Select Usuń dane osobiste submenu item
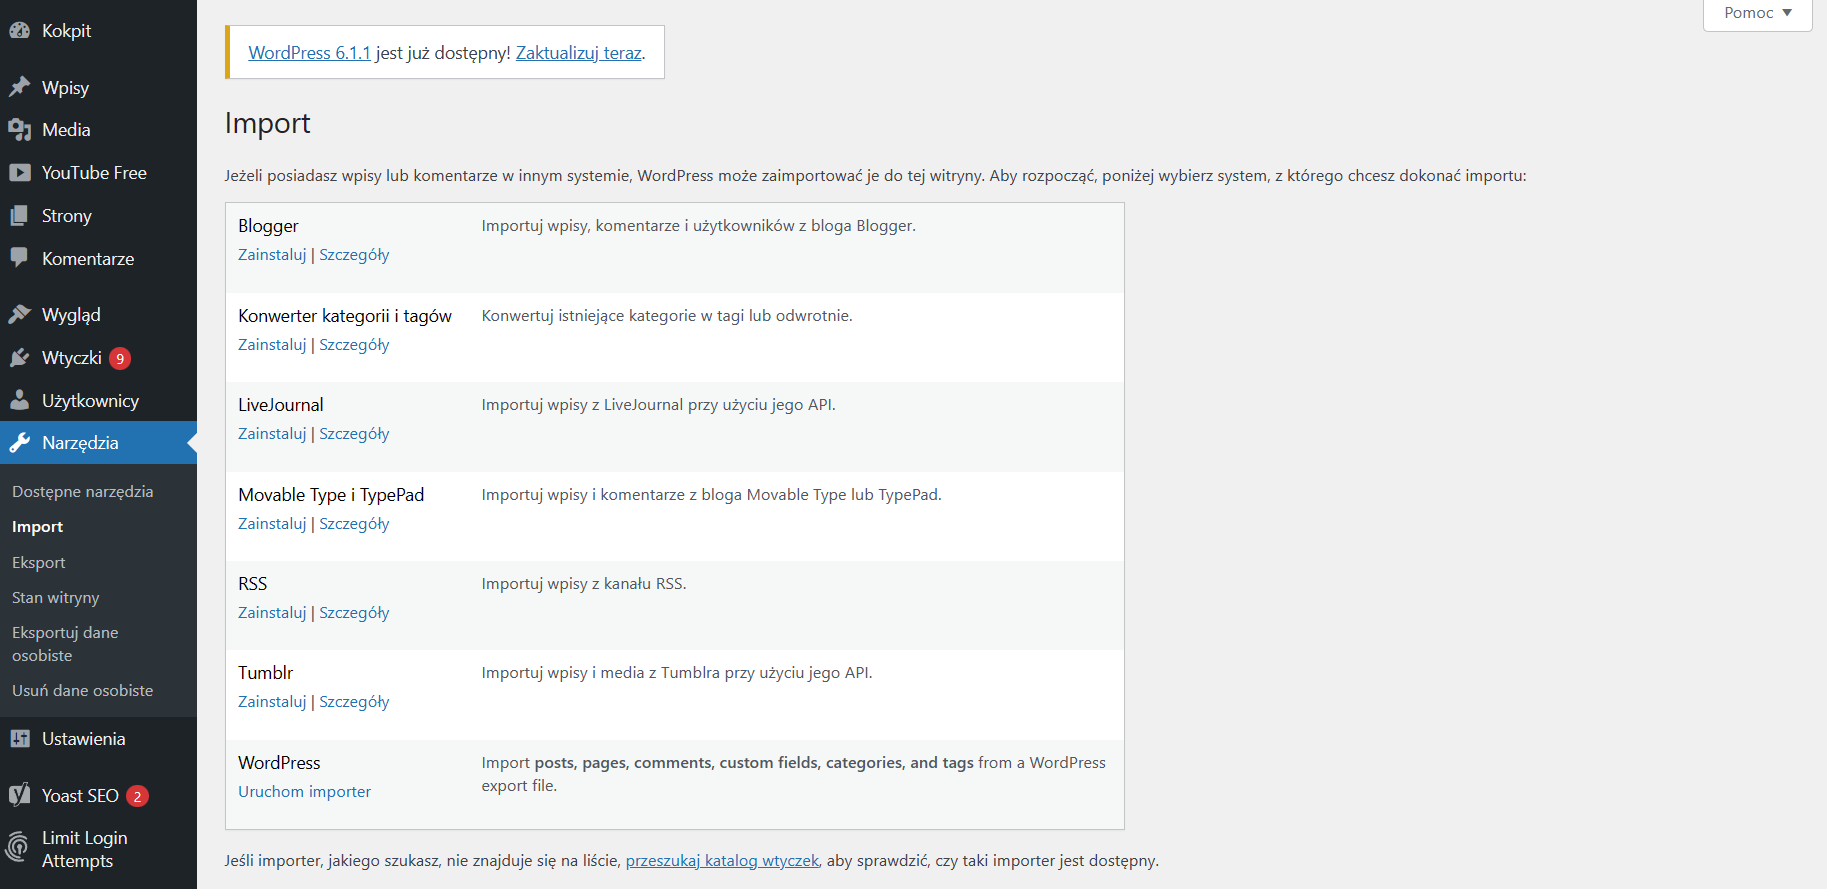 coord(83,691)
